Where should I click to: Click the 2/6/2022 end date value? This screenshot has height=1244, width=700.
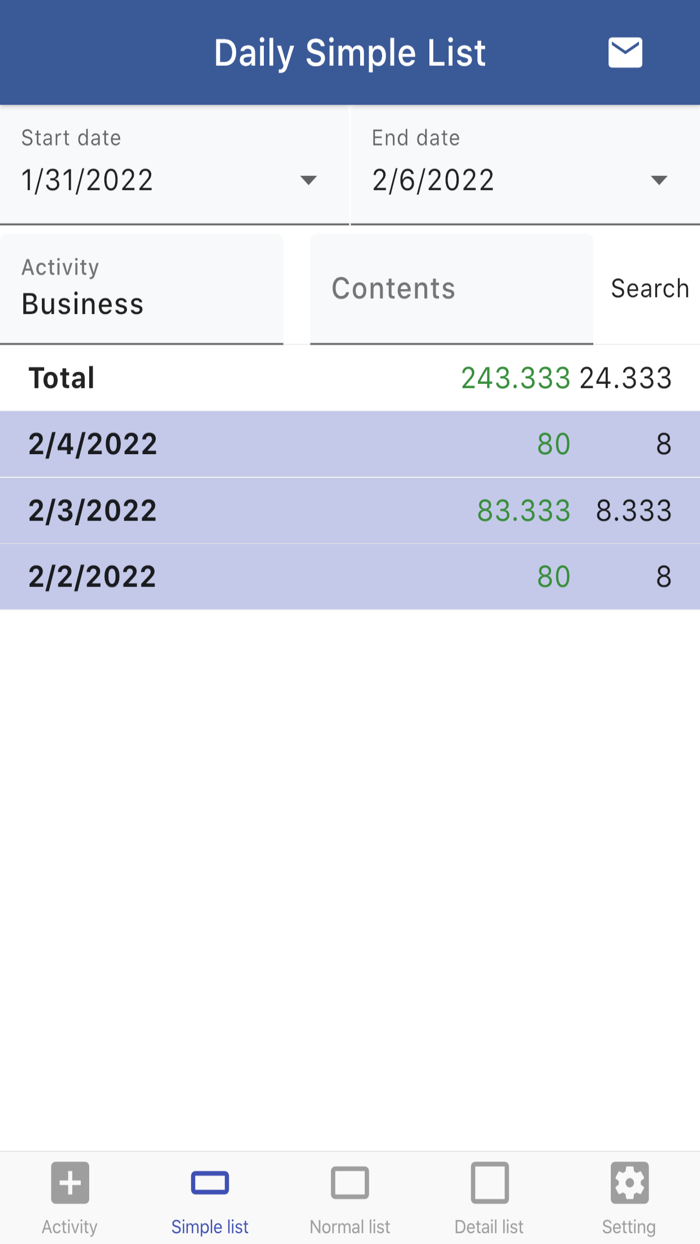tap(433, 181)
